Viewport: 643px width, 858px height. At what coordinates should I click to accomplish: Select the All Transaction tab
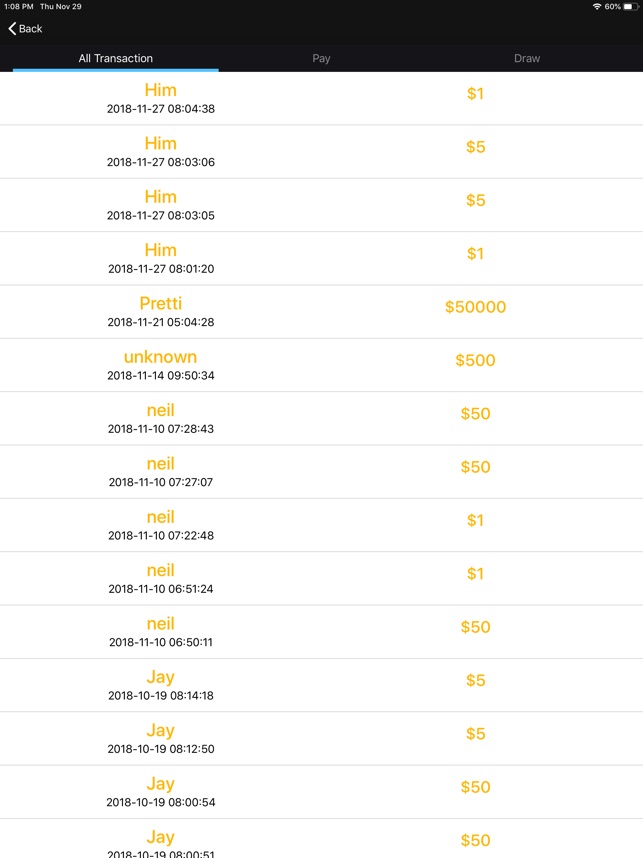115,58
